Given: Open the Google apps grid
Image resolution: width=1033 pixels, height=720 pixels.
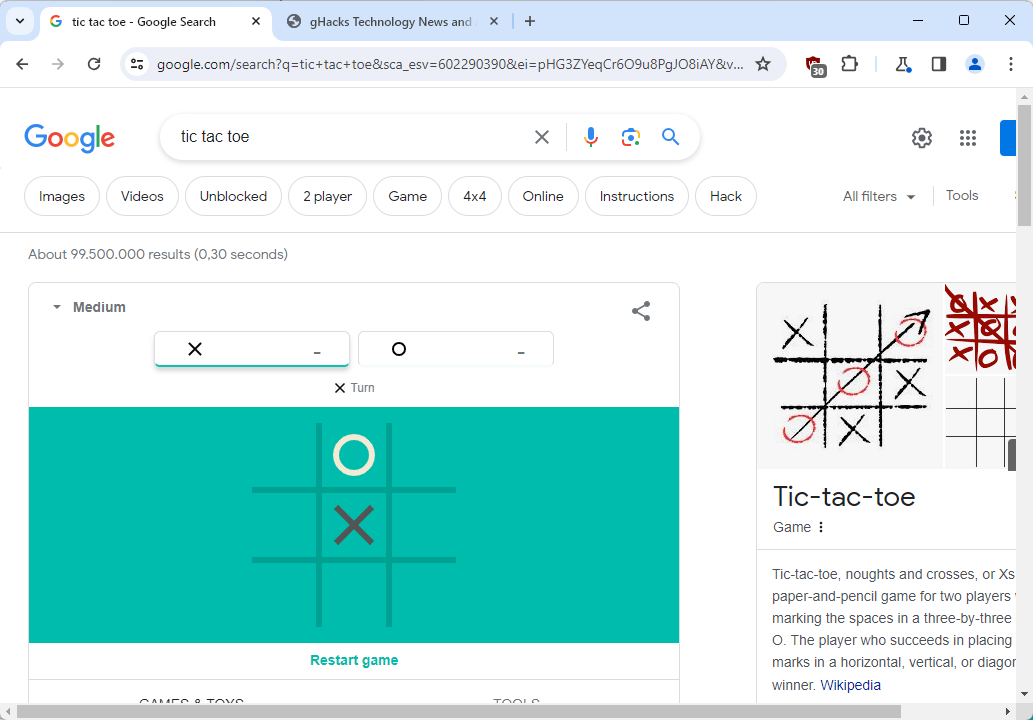Looking at the screenshot, I should (968, 138).
